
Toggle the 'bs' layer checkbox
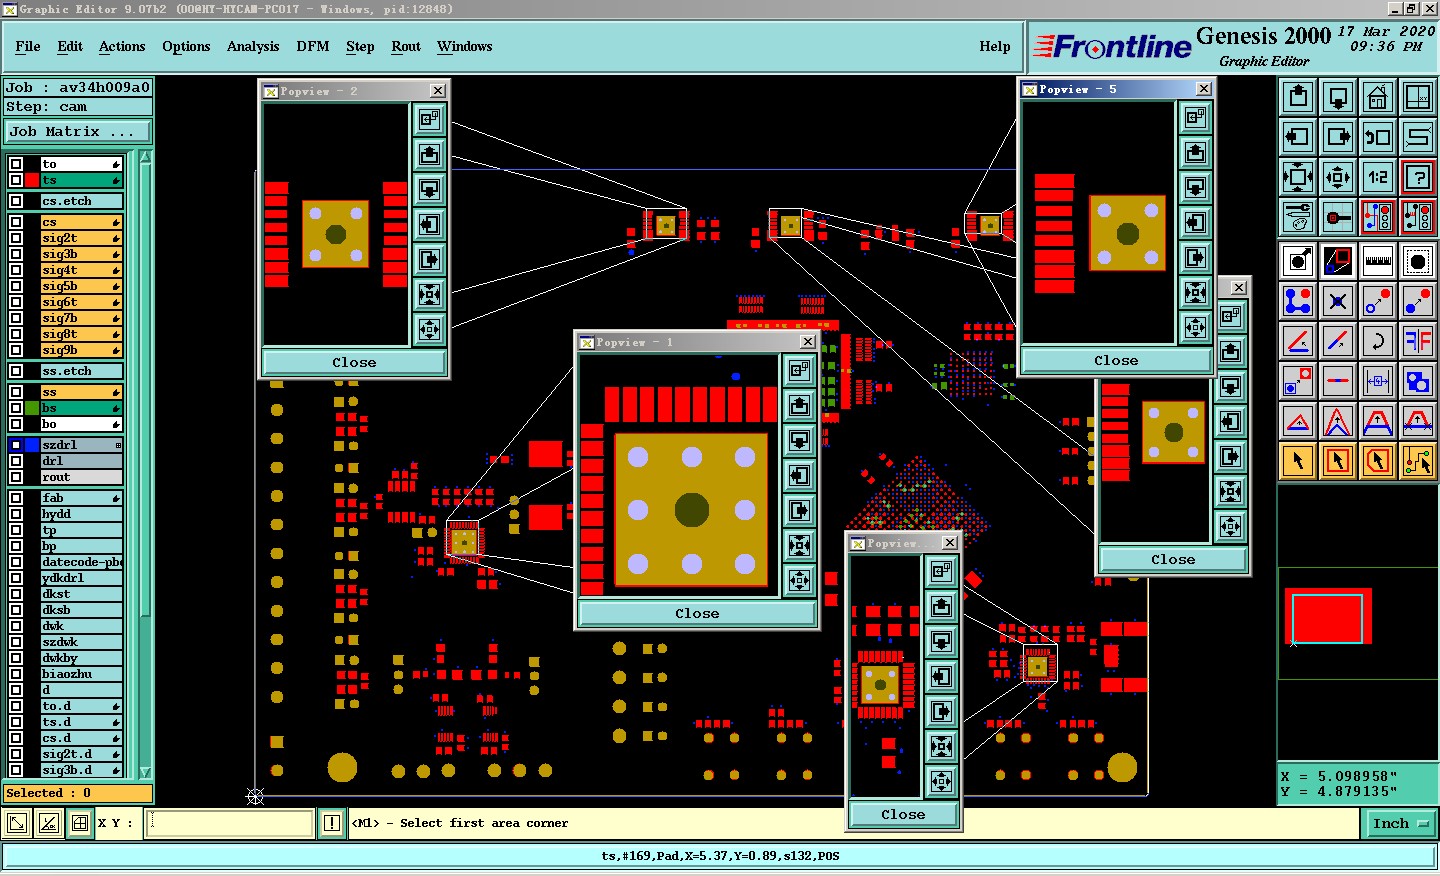16,408
